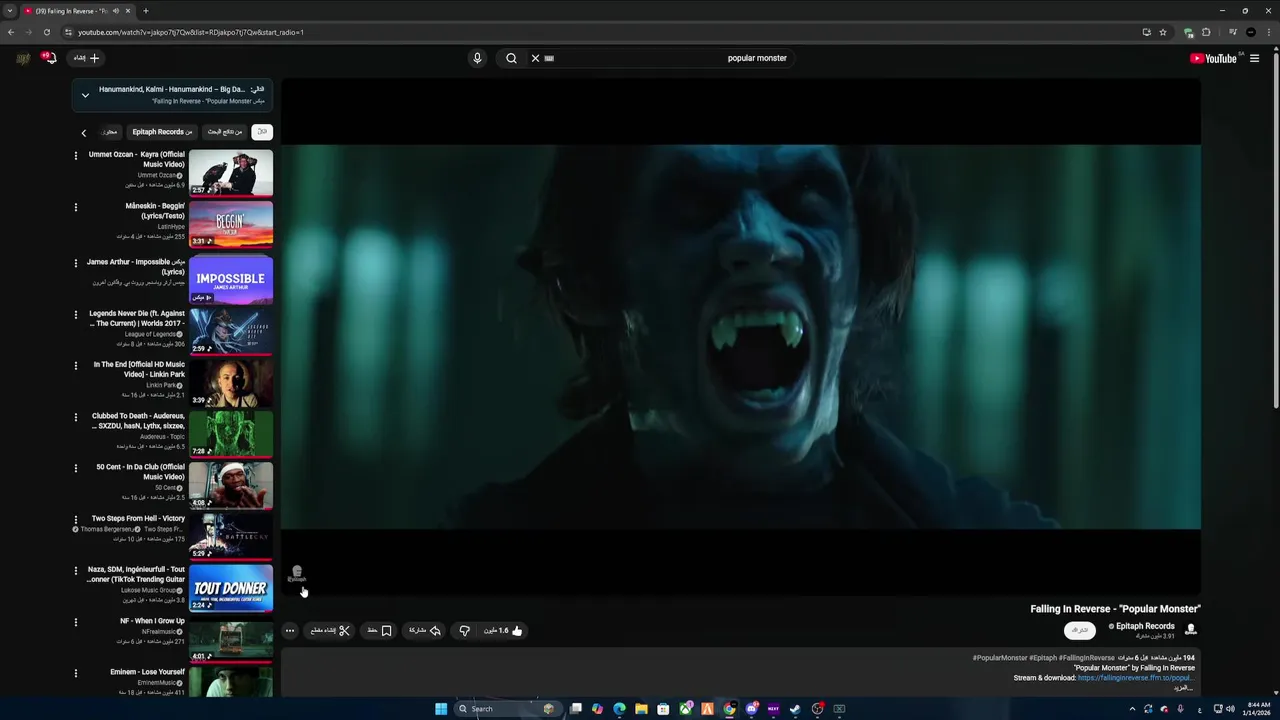Click the #FallingInReverse hashtag
This screenshot has width=1280, height=720.
point(1087,658)
